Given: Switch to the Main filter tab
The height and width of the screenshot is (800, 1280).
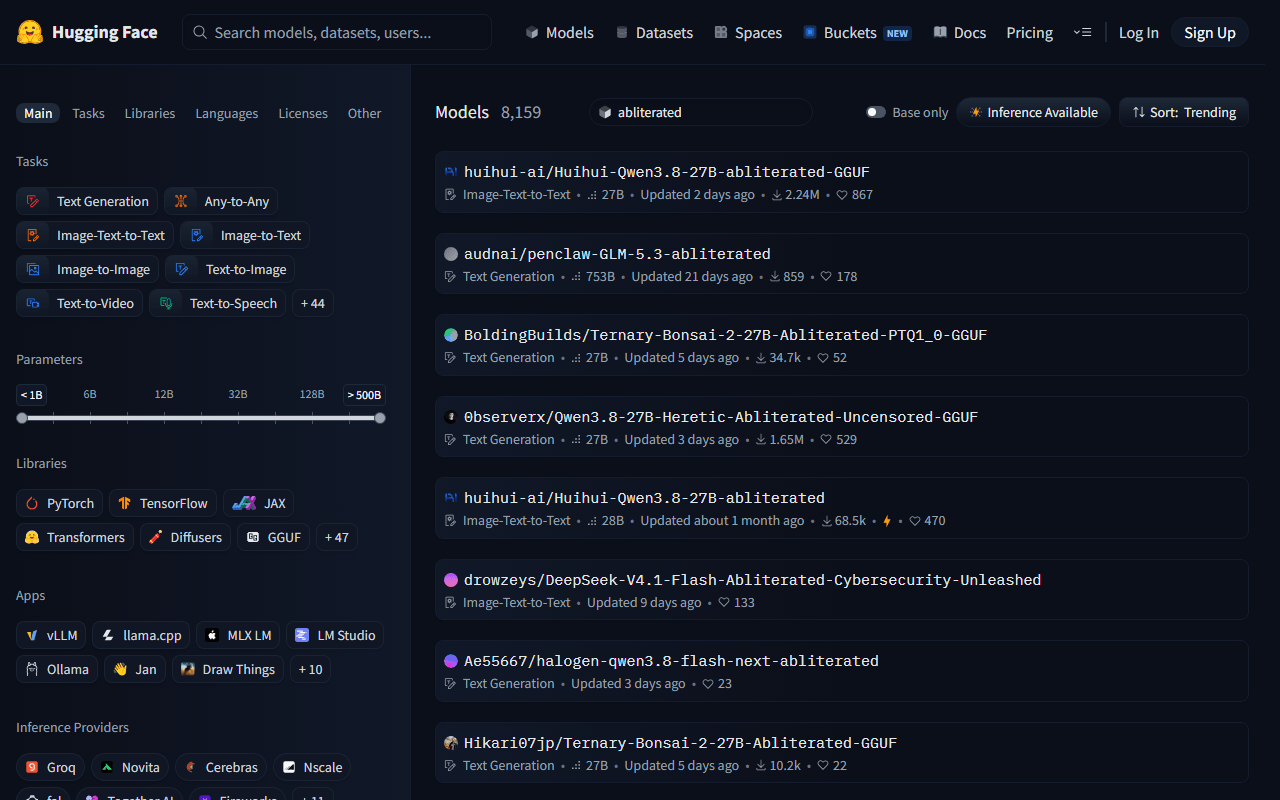Looking at the screenshot, I should click(x=38, y=113).
